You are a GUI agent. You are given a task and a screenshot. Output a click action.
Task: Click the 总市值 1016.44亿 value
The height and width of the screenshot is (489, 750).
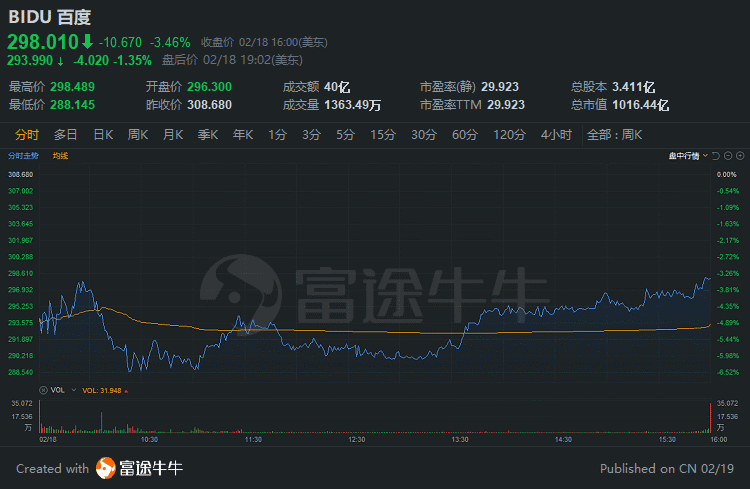tap(640, 105)
